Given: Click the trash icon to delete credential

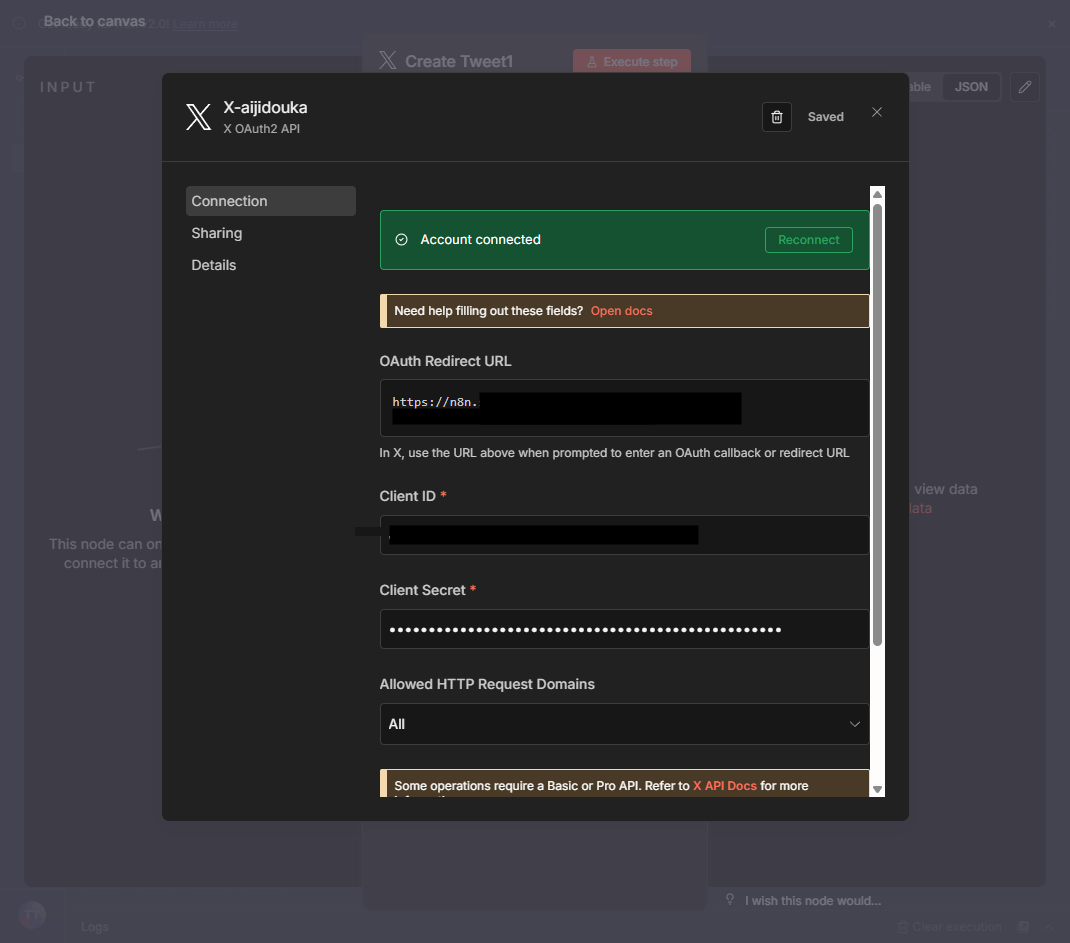Looking at the screenshot, I should pos(776,117).
